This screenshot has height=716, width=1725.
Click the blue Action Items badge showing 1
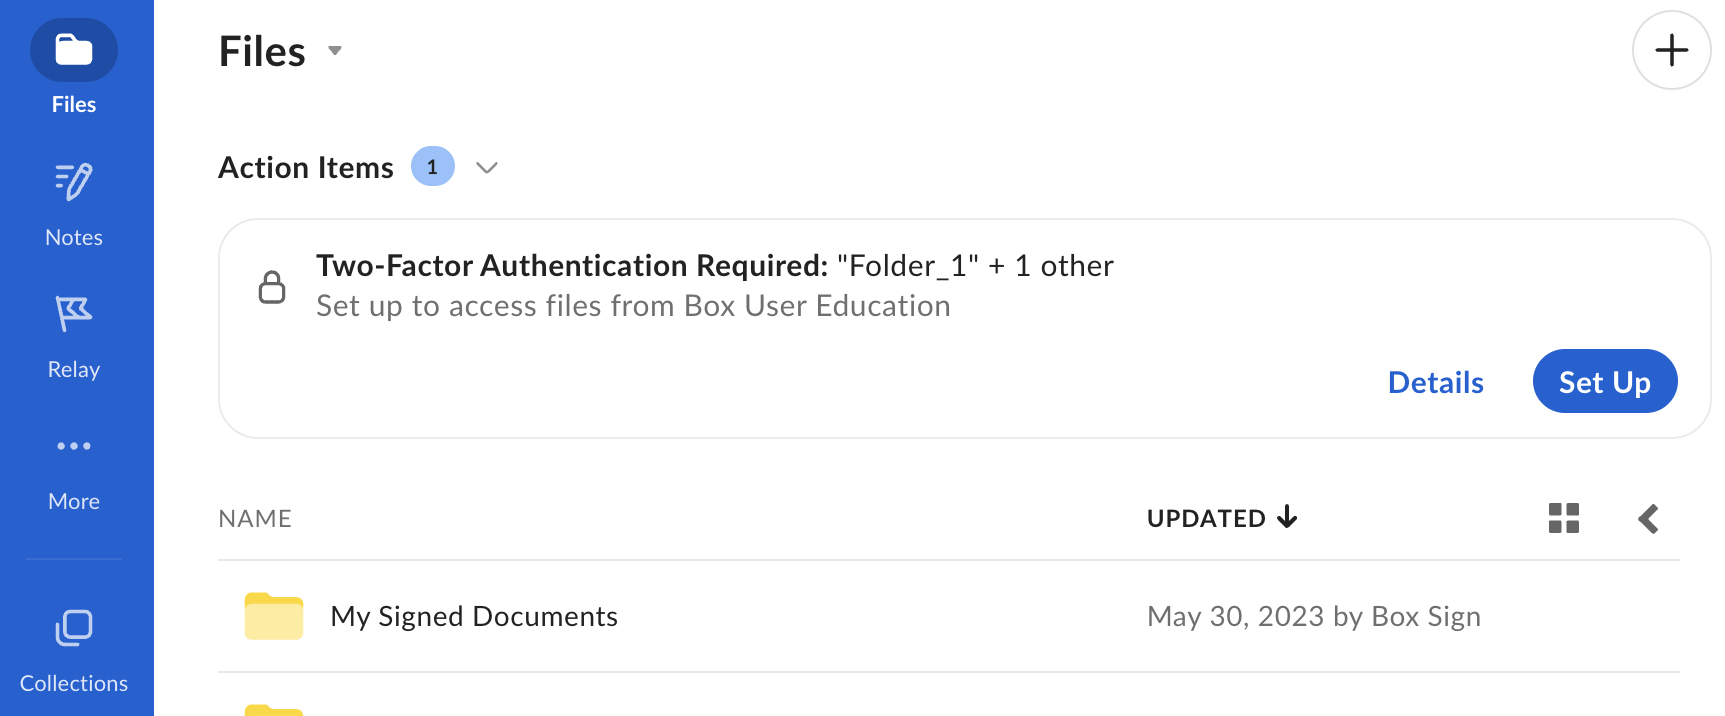432,166
